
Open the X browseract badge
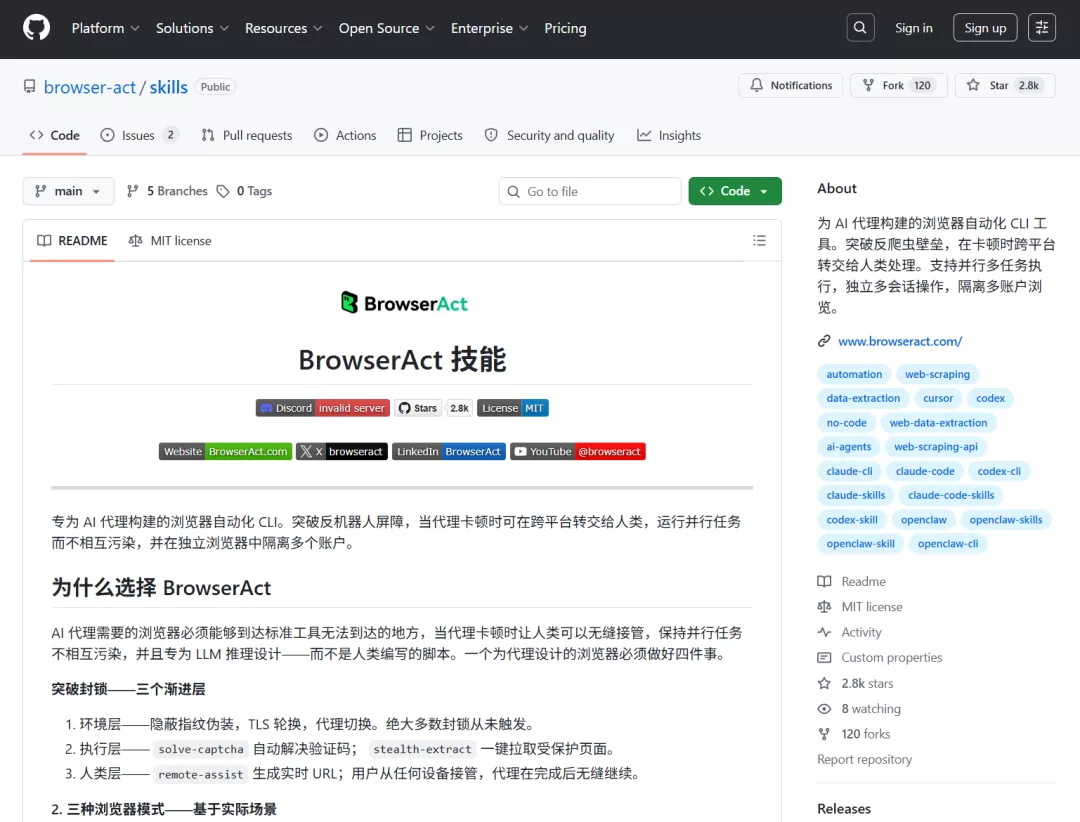[x=342, y=451]
